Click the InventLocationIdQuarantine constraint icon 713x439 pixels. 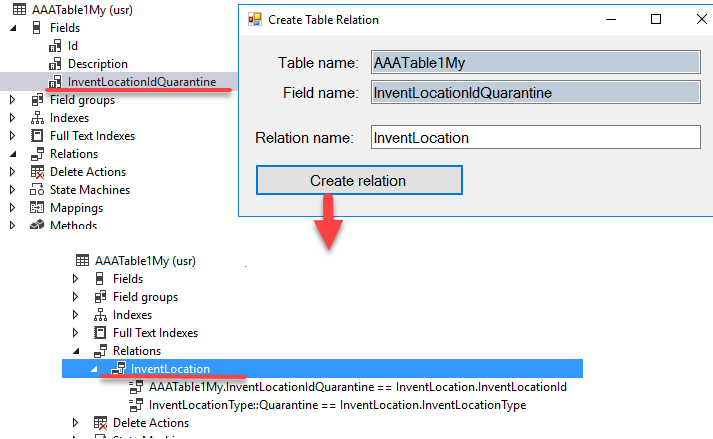(x=136, y=387)
